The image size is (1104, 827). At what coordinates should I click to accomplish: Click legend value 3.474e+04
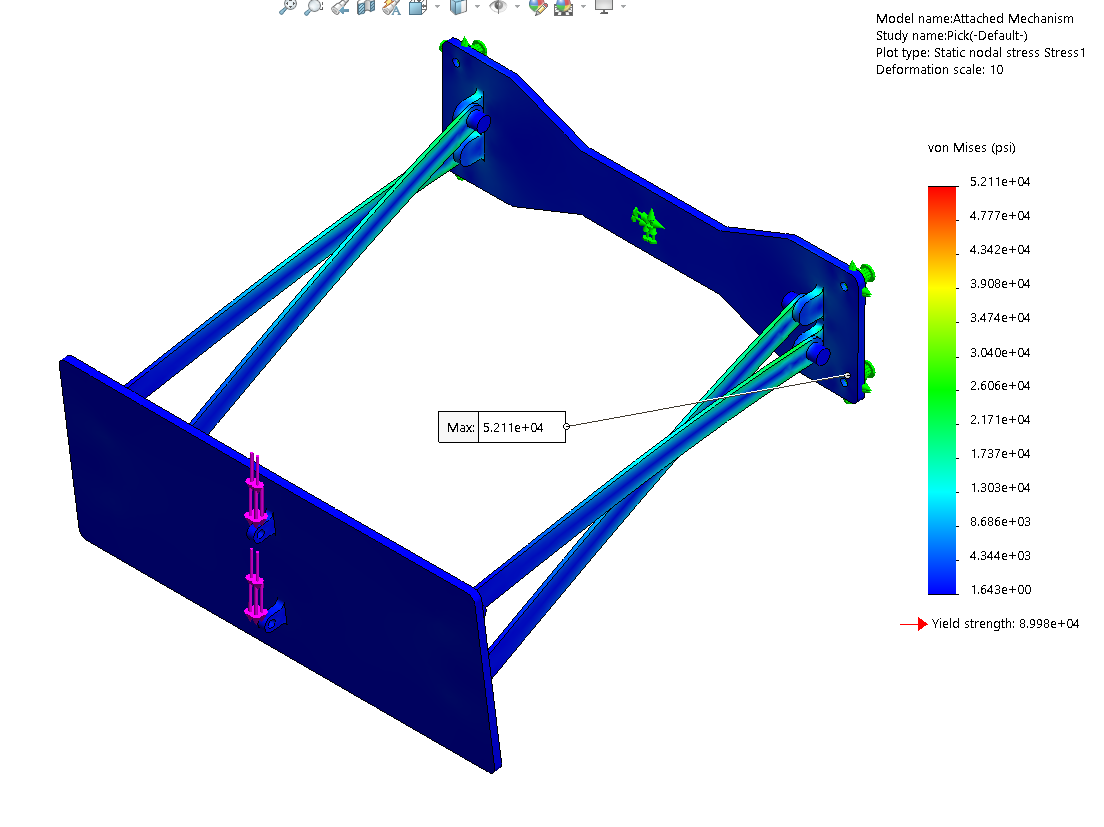[x=1000, y=317]
